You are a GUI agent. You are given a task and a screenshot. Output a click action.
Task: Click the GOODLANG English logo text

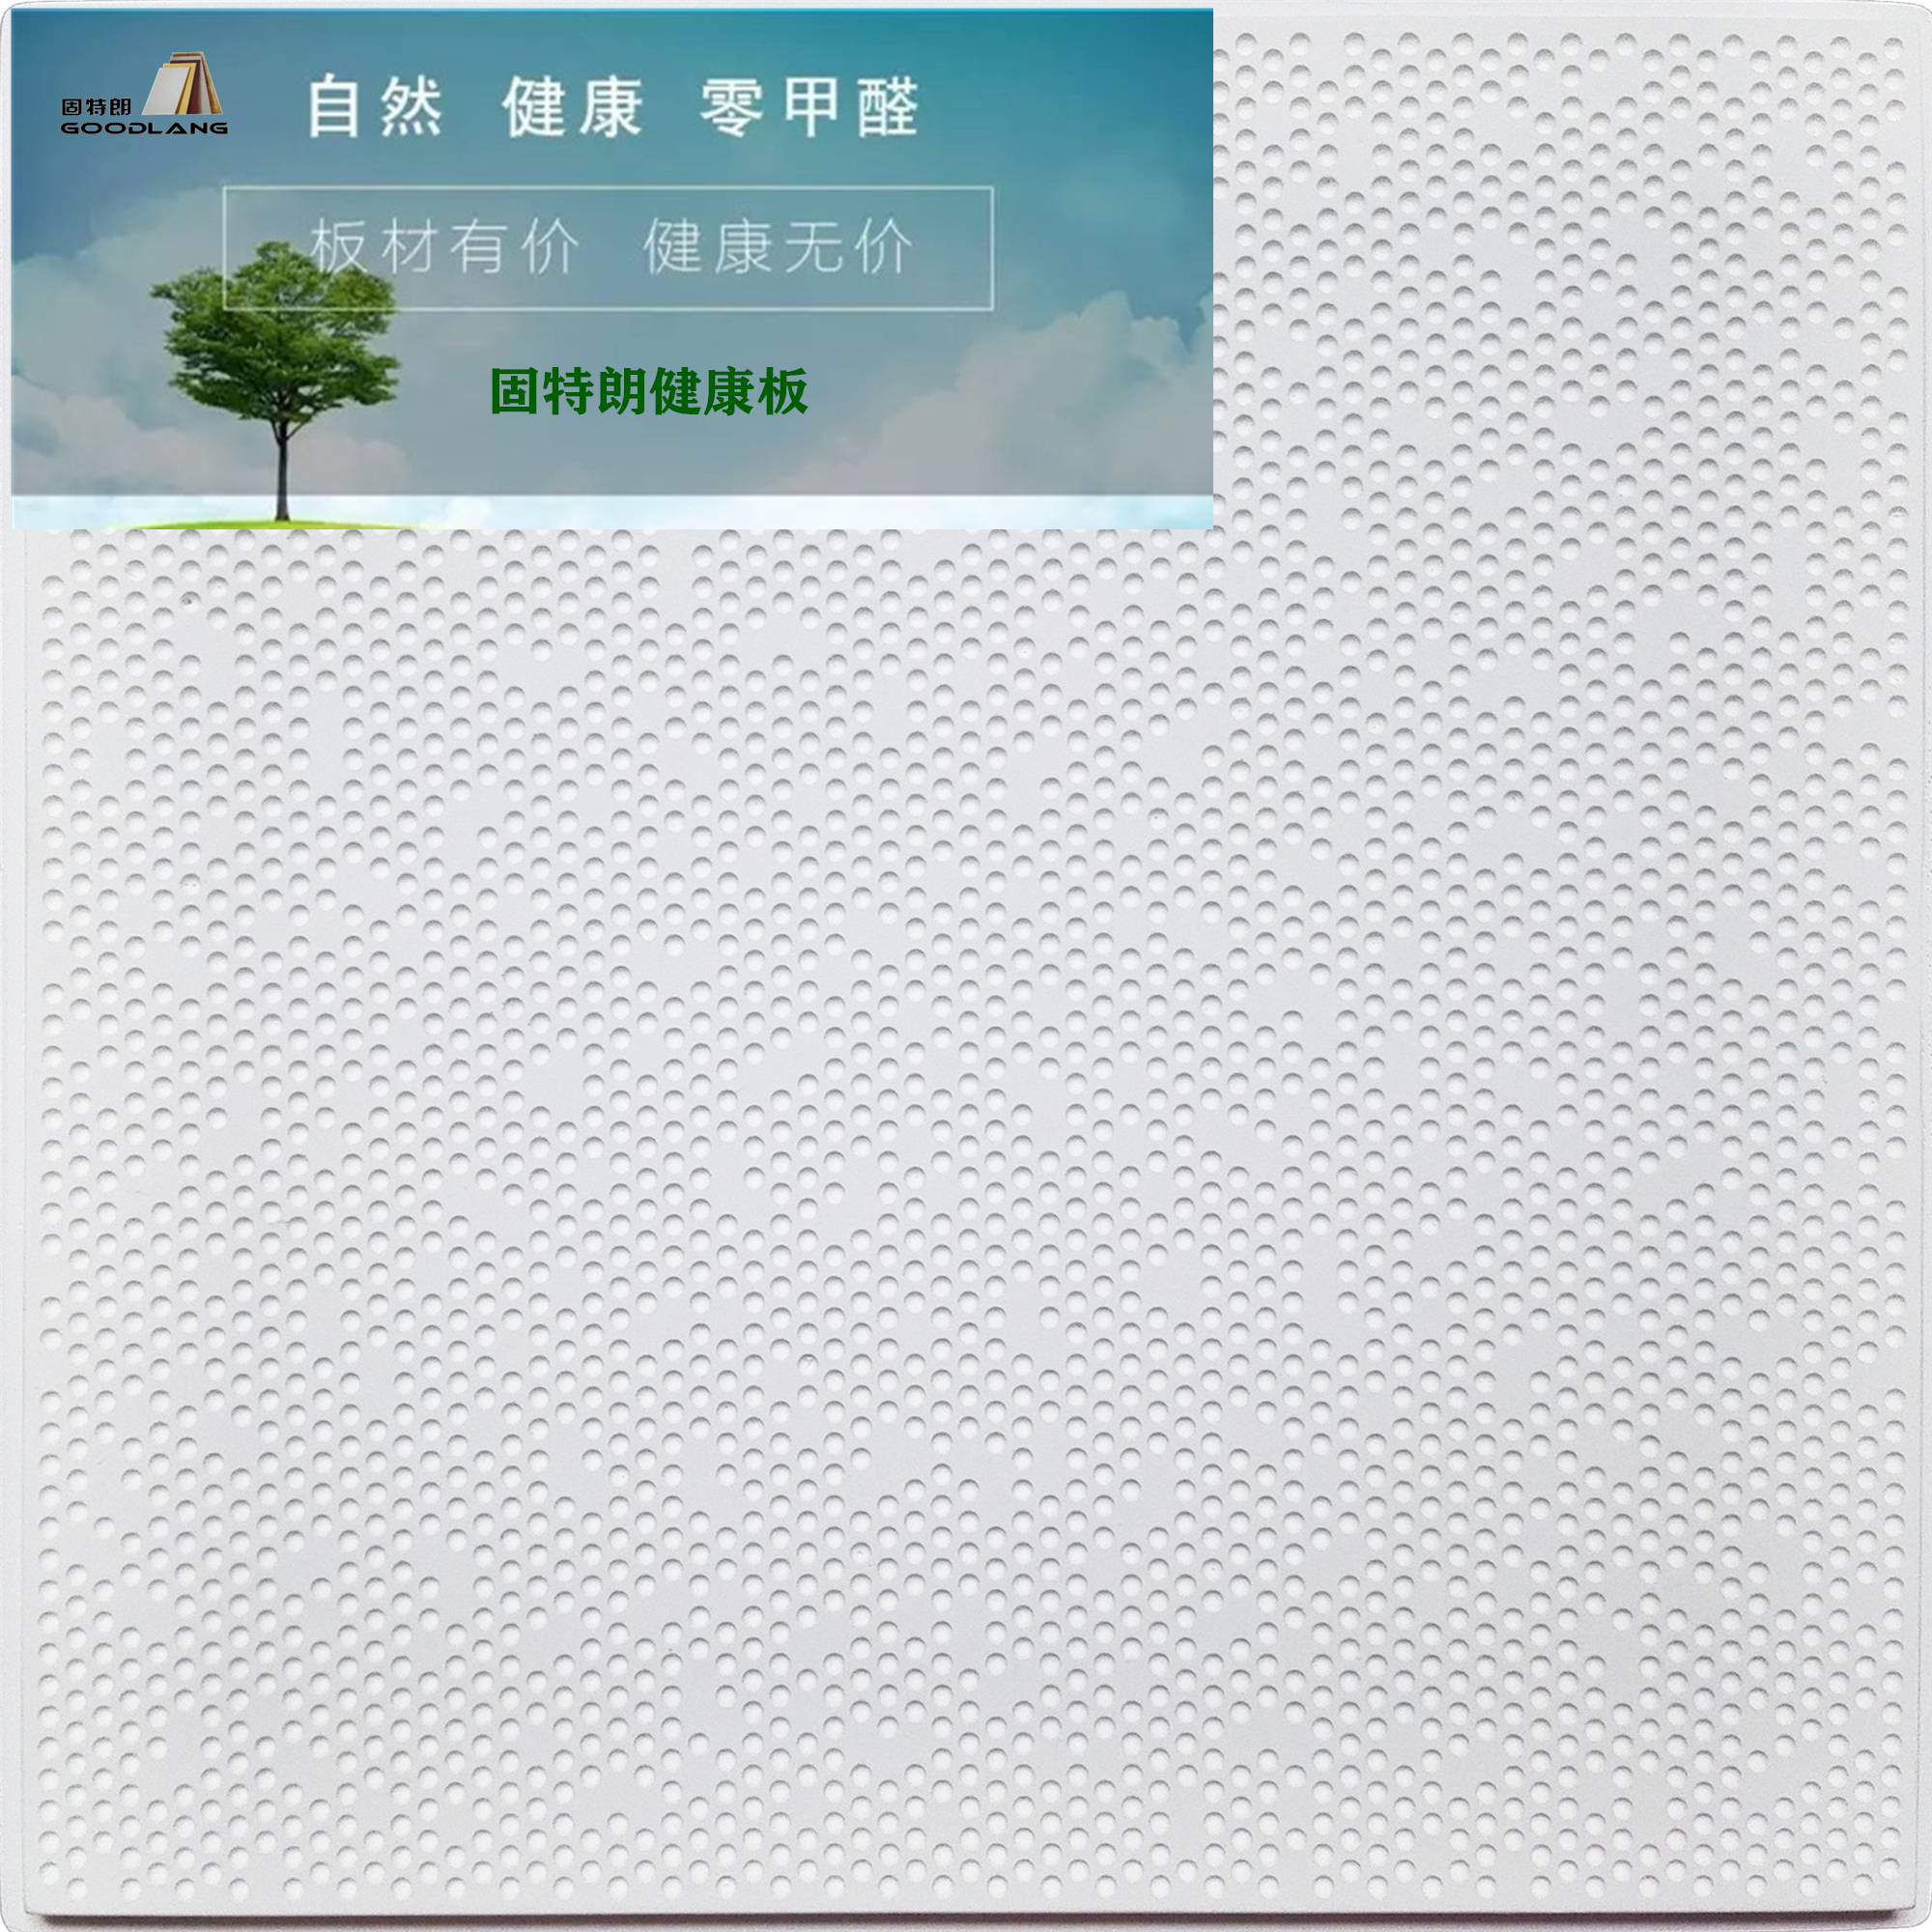144,128
